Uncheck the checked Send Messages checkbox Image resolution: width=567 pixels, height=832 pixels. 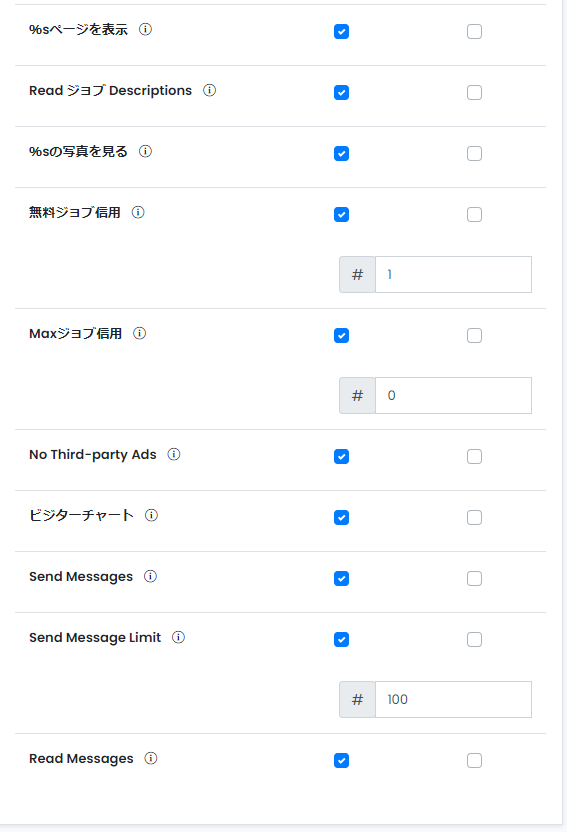[x=342, y=579]
